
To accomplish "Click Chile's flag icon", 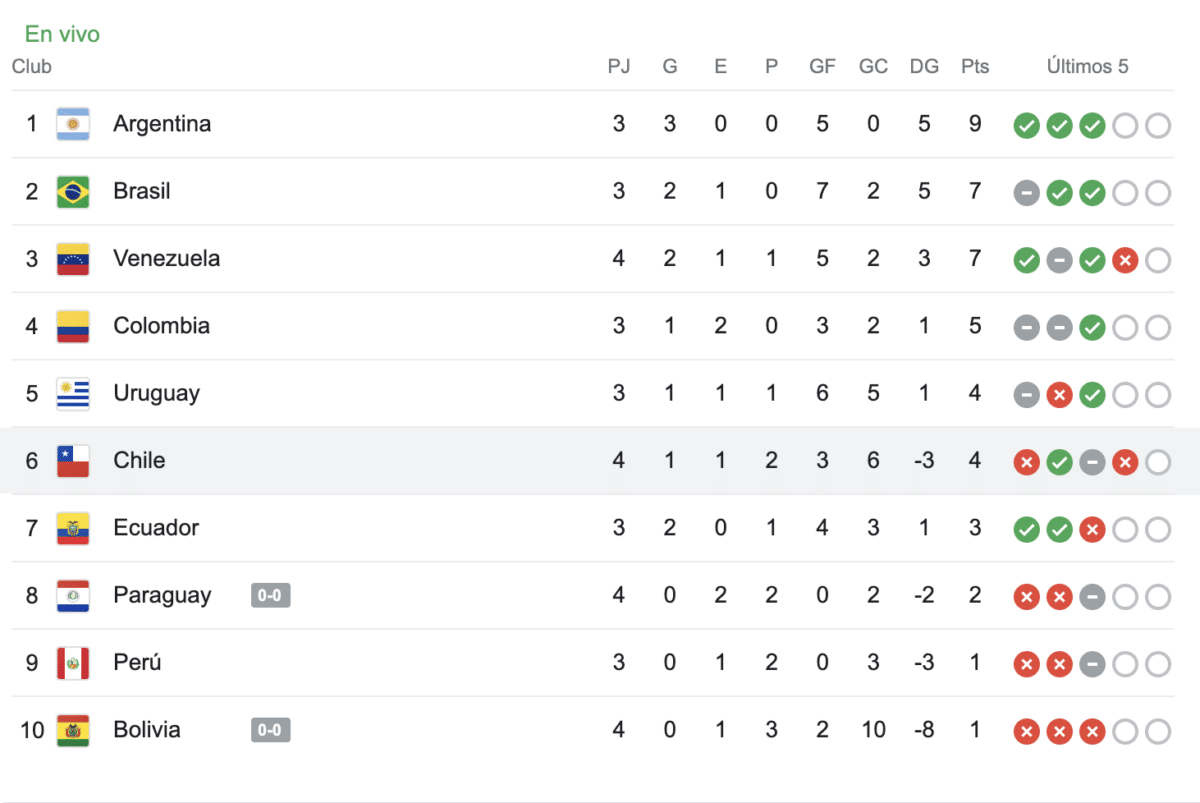I will point(72,461).
